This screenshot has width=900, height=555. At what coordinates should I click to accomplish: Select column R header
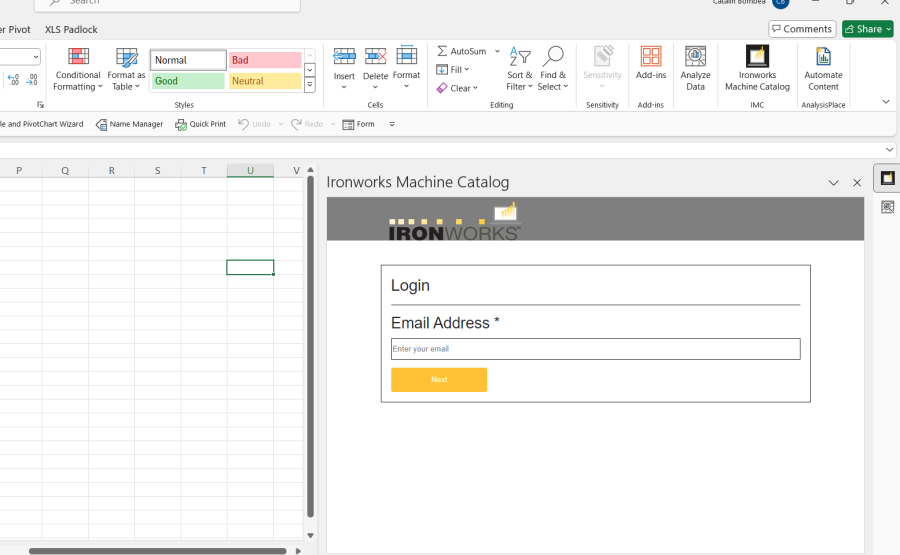point(111,170)
